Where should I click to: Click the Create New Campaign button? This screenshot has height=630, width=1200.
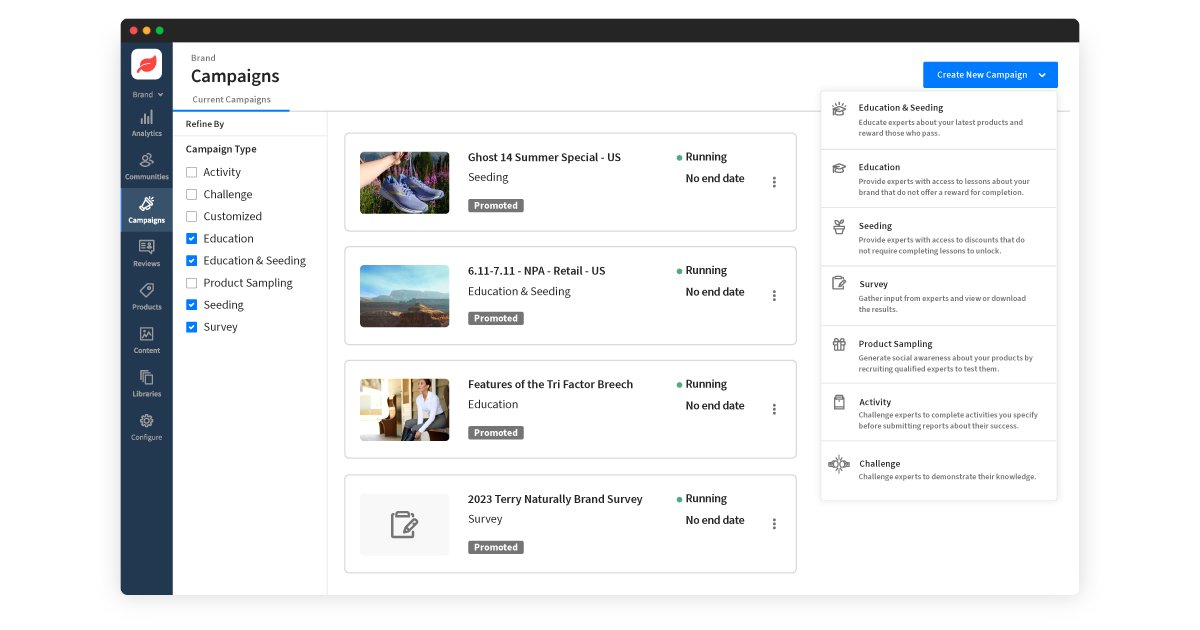coord(990,75)
